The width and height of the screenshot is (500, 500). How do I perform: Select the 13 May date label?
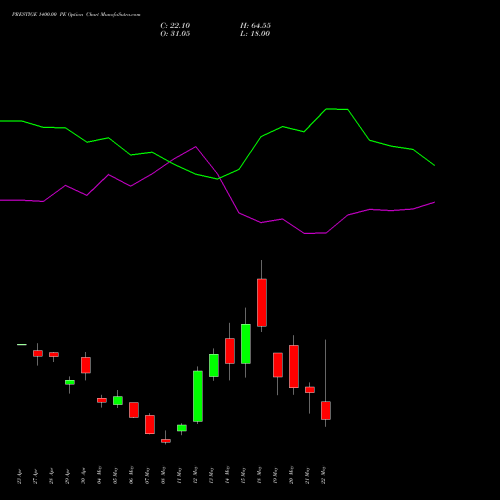211,475
